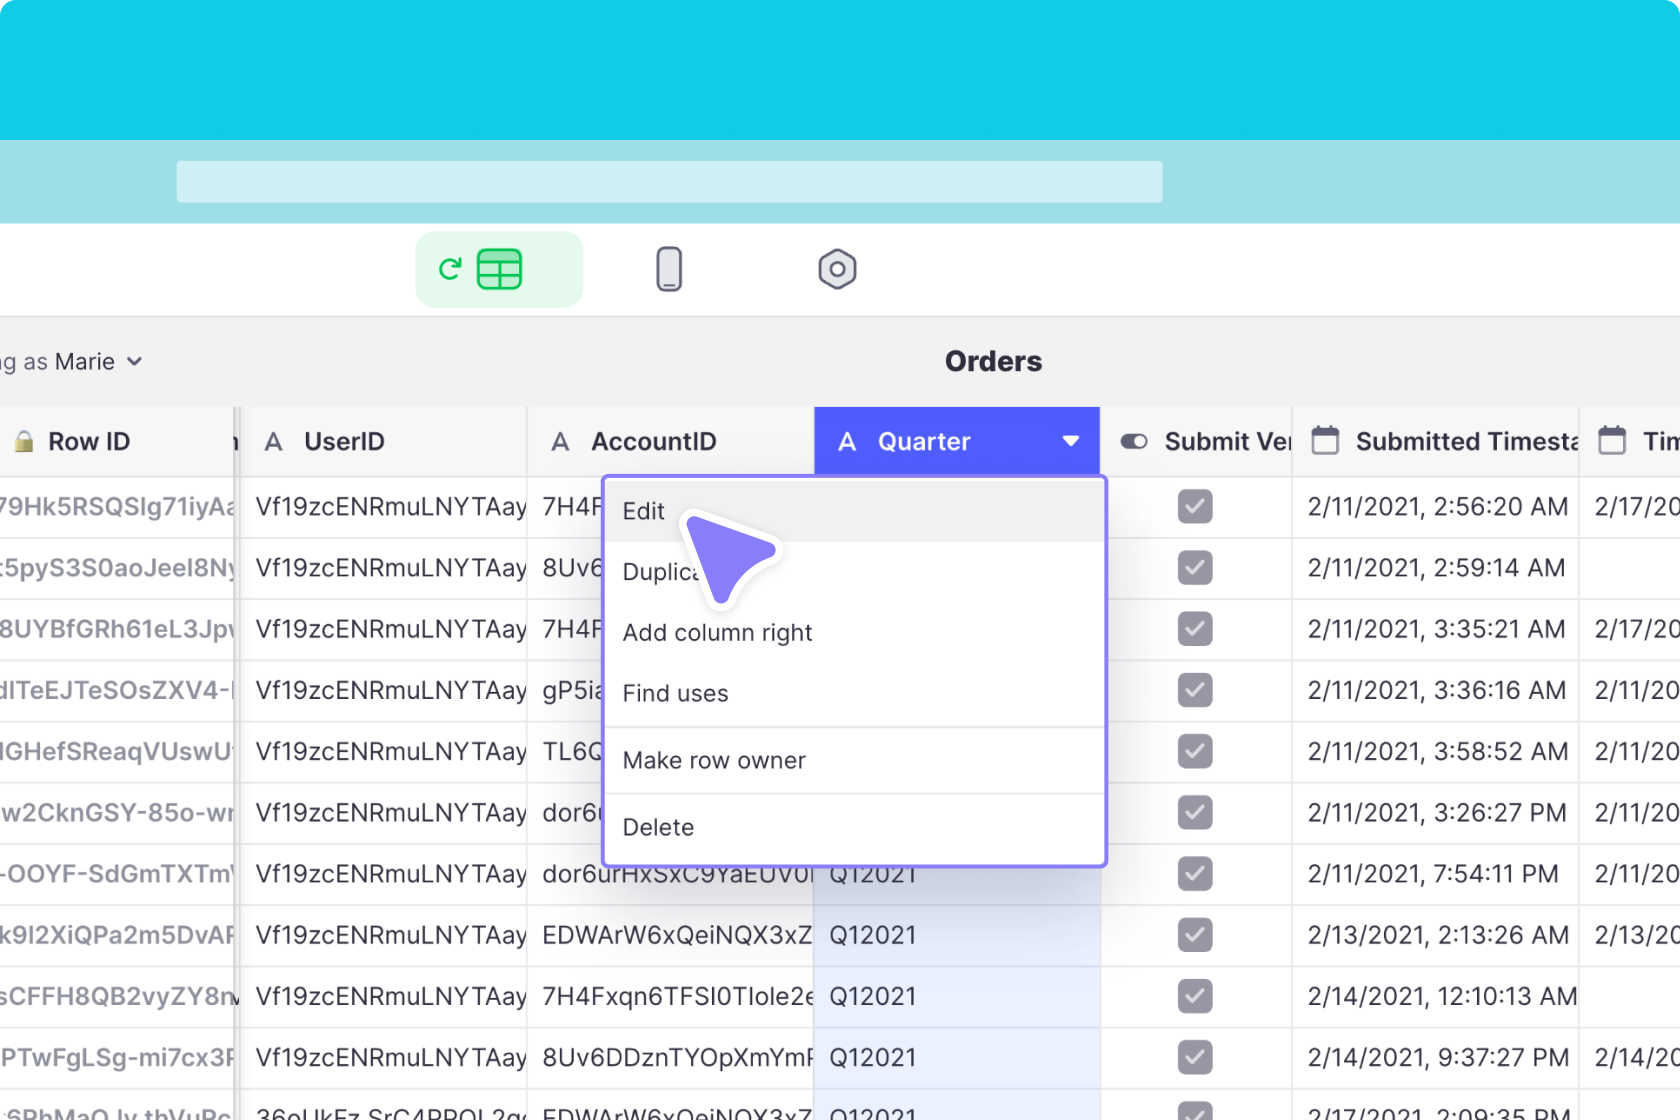Open the settings hexagon icon
Viewport: 1680px width, 1120px height.
[838, 269]
